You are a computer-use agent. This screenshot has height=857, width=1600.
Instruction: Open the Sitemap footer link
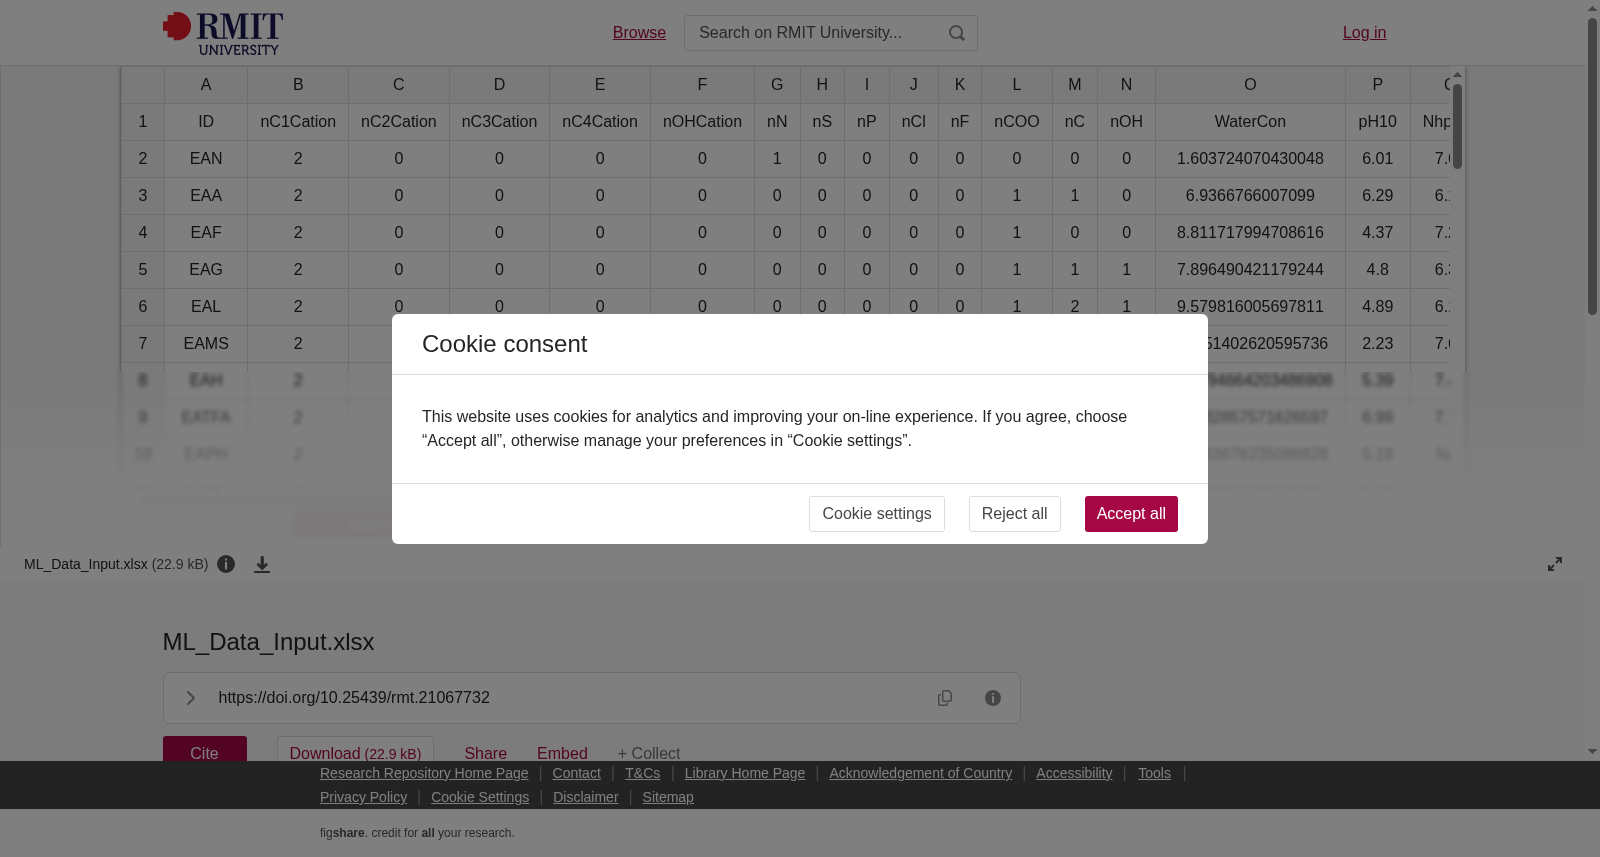(x=668, y=797)
